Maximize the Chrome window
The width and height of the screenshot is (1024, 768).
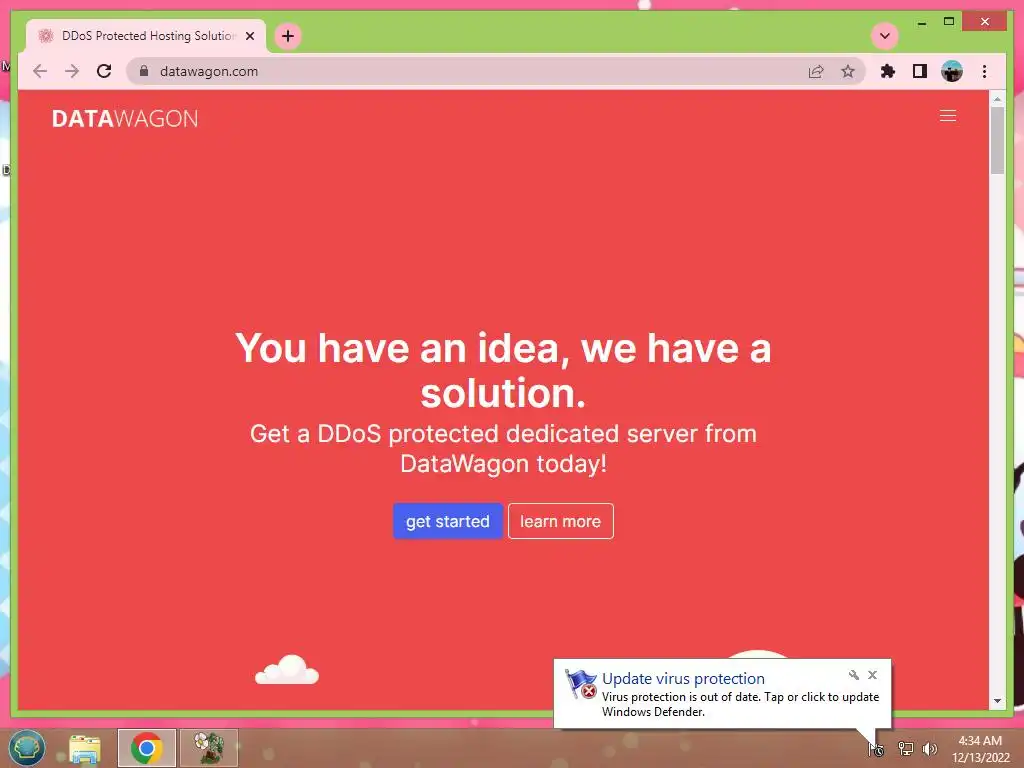click(949, 22)
